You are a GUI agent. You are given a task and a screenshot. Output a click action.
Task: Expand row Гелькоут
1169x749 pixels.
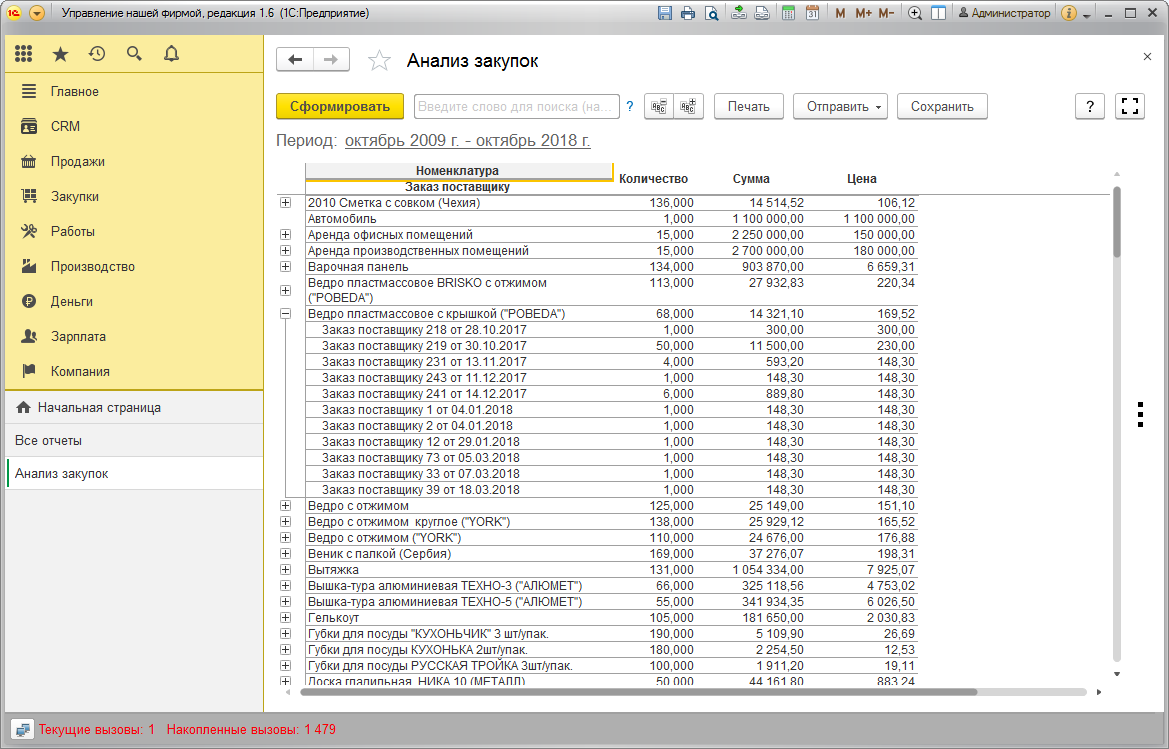coord(286,618)
